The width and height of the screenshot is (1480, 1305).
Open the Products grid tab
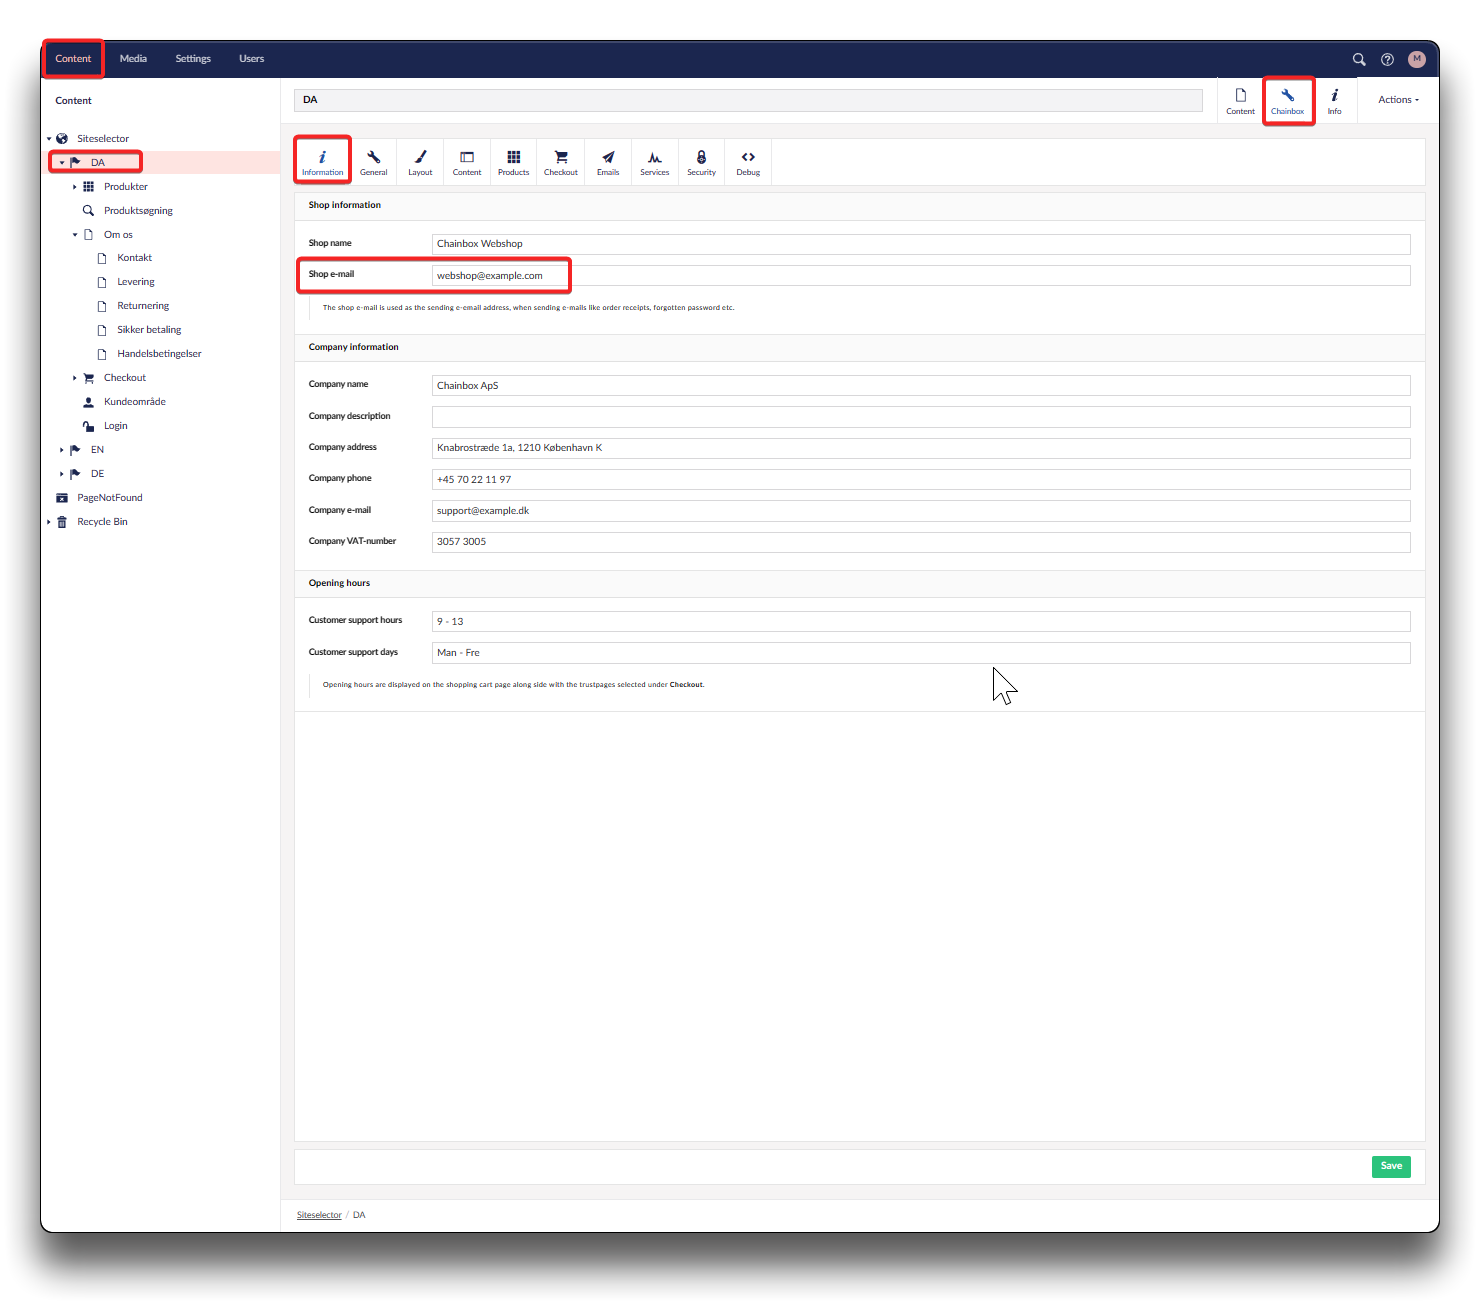pyautogui.click(x=513, y=162)
